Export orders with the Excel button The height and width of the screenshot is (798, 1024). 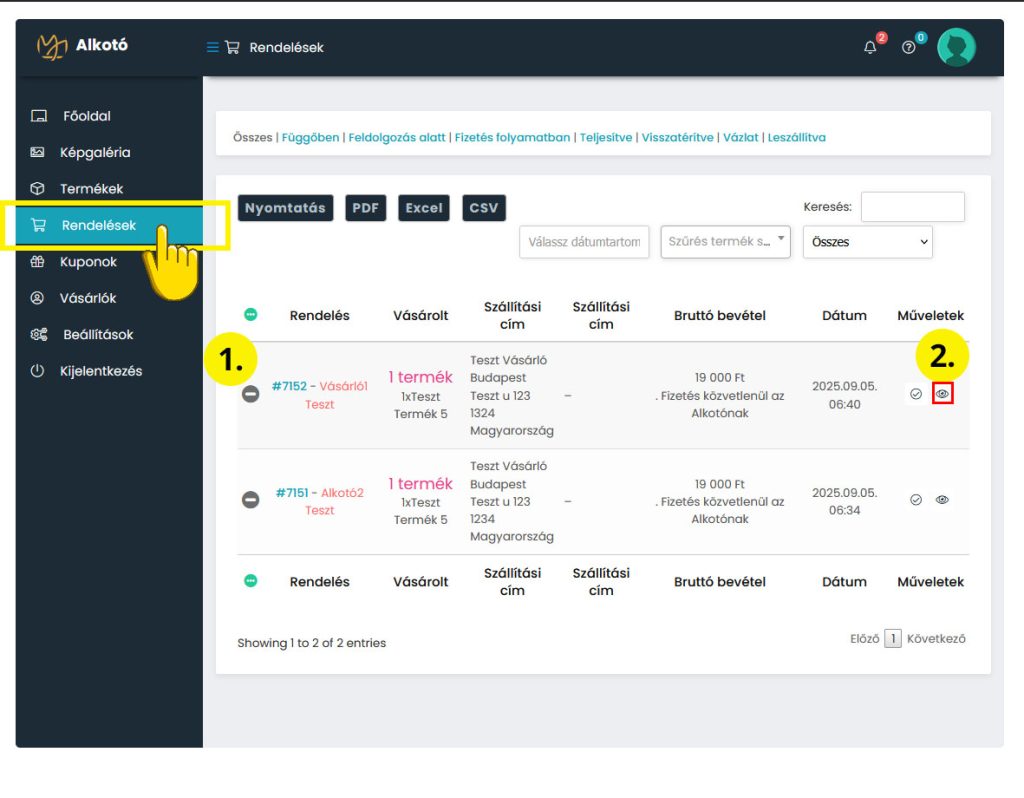pyautogui.click(x=424, y=208)
